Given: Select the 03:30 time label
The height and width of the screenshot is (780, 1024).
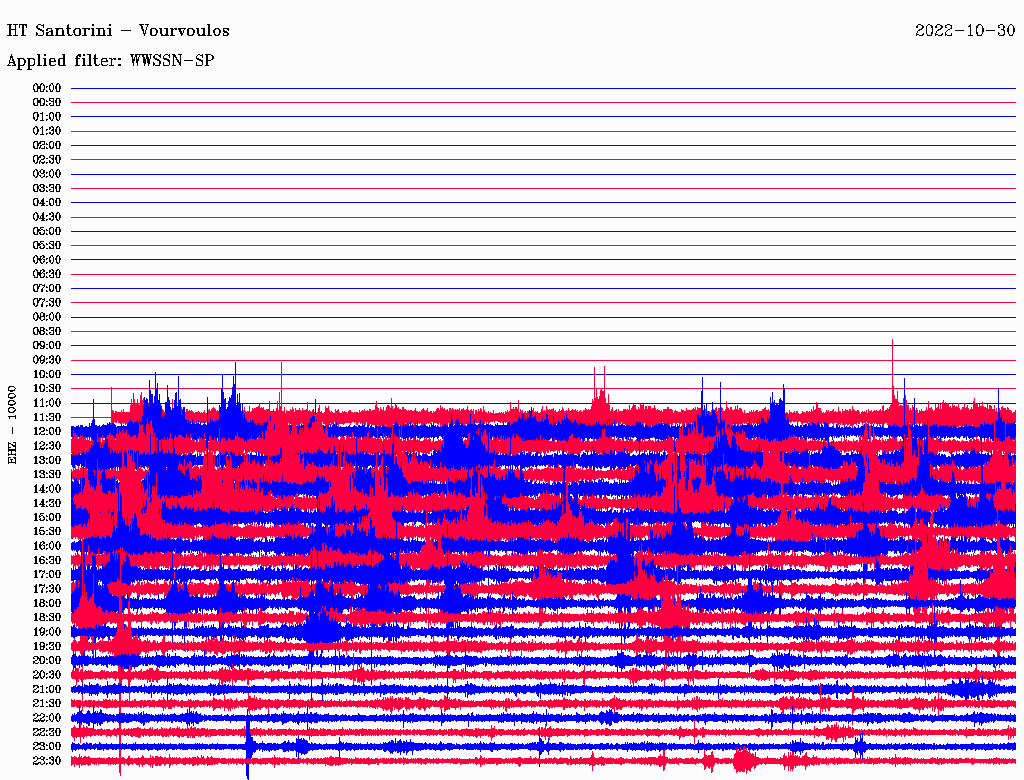Looking at the screenshot, I should 47,188.
